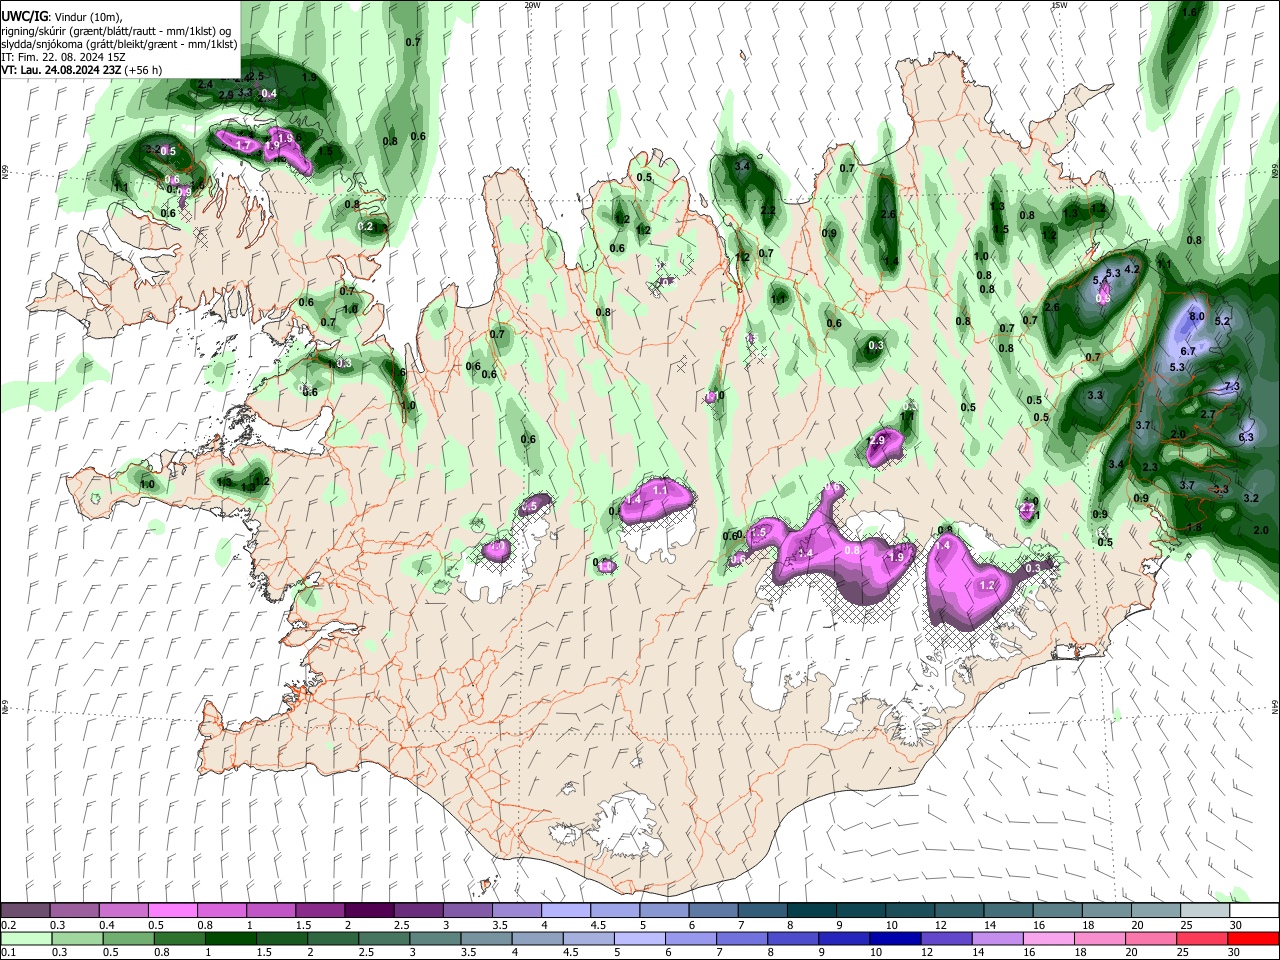This screenshot has width=1280, height=960.
Task: Select the bright pink snow swatch between 0.5 and 0.8
Action: 172,911
